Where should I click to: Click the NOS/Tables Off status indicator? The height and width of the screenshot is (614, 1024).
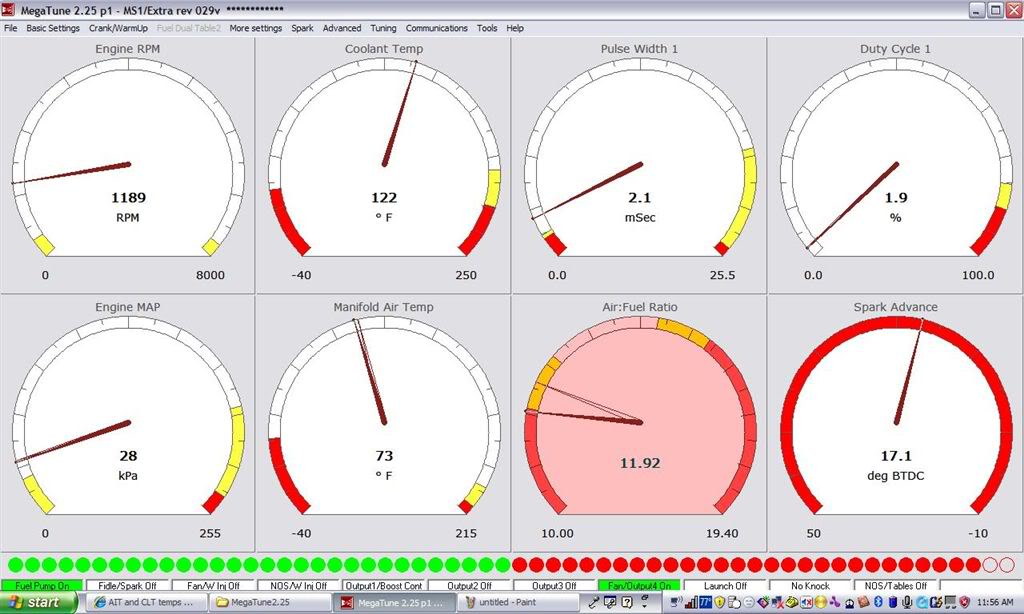coord(895,585)
